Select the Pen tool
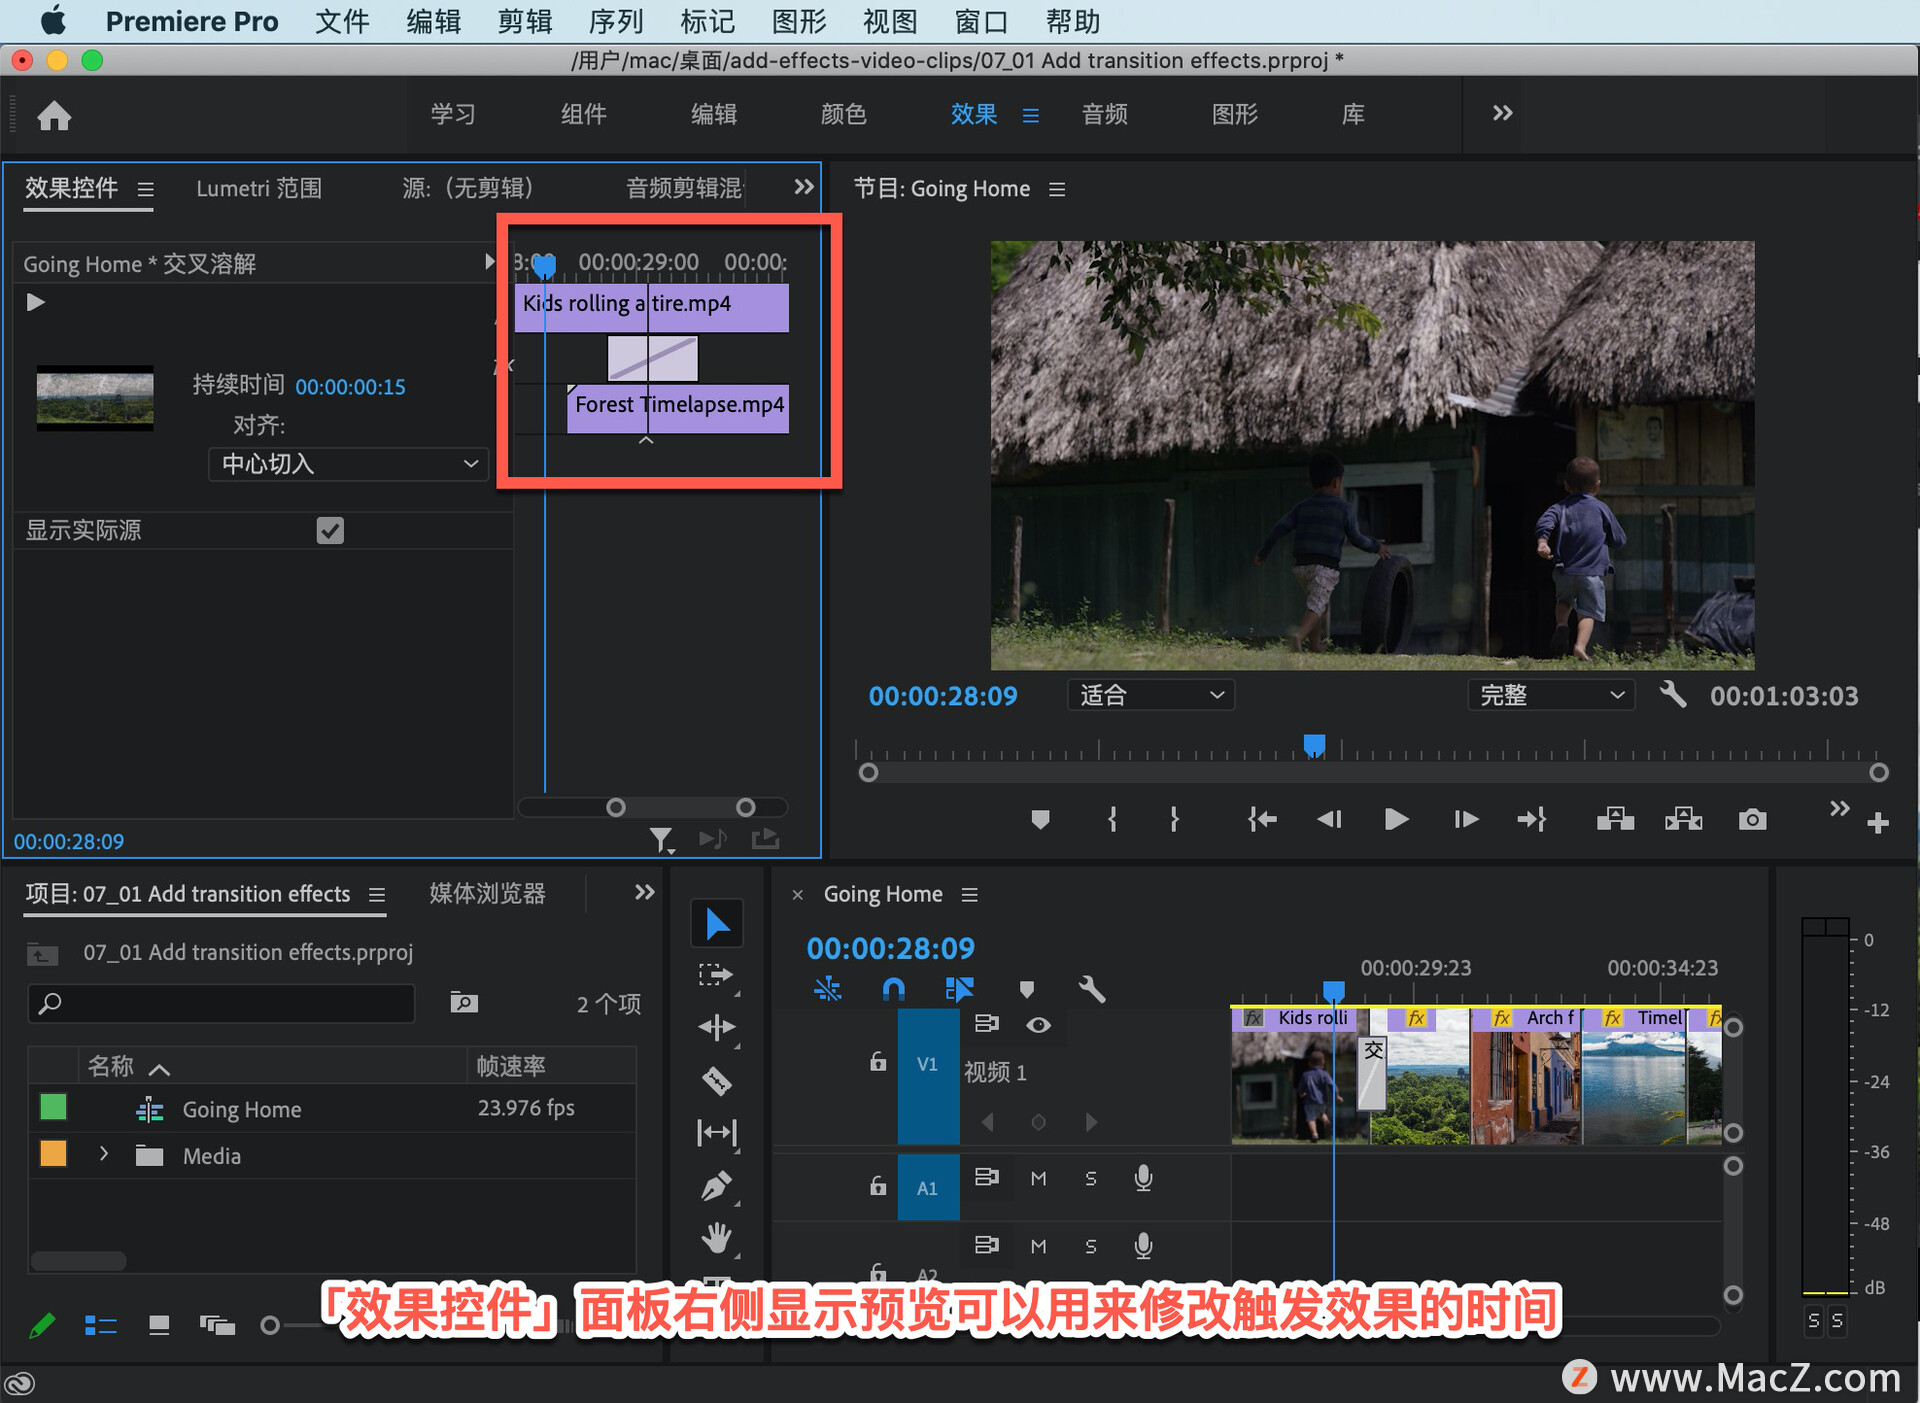 [717, 1185]
